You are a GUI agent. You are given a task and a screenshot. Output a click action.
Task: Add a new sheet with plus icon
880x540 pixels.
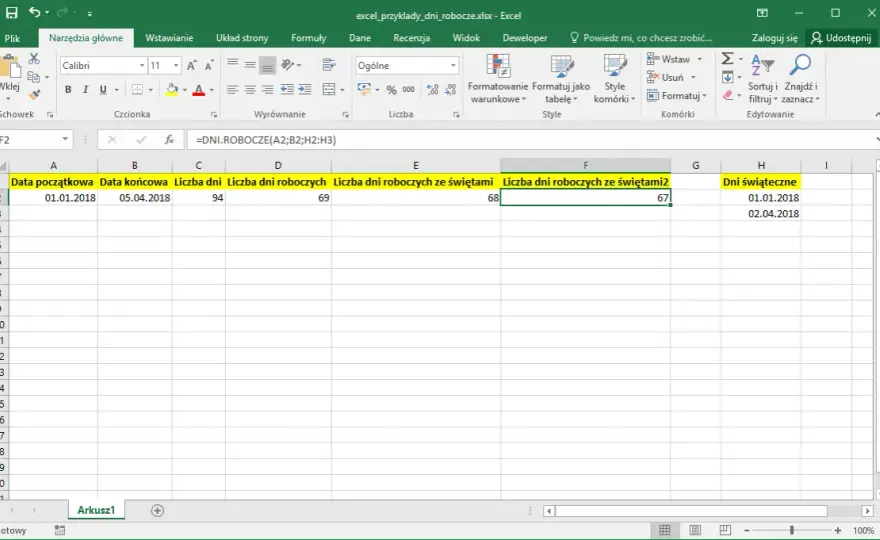[x=157, y=510]
